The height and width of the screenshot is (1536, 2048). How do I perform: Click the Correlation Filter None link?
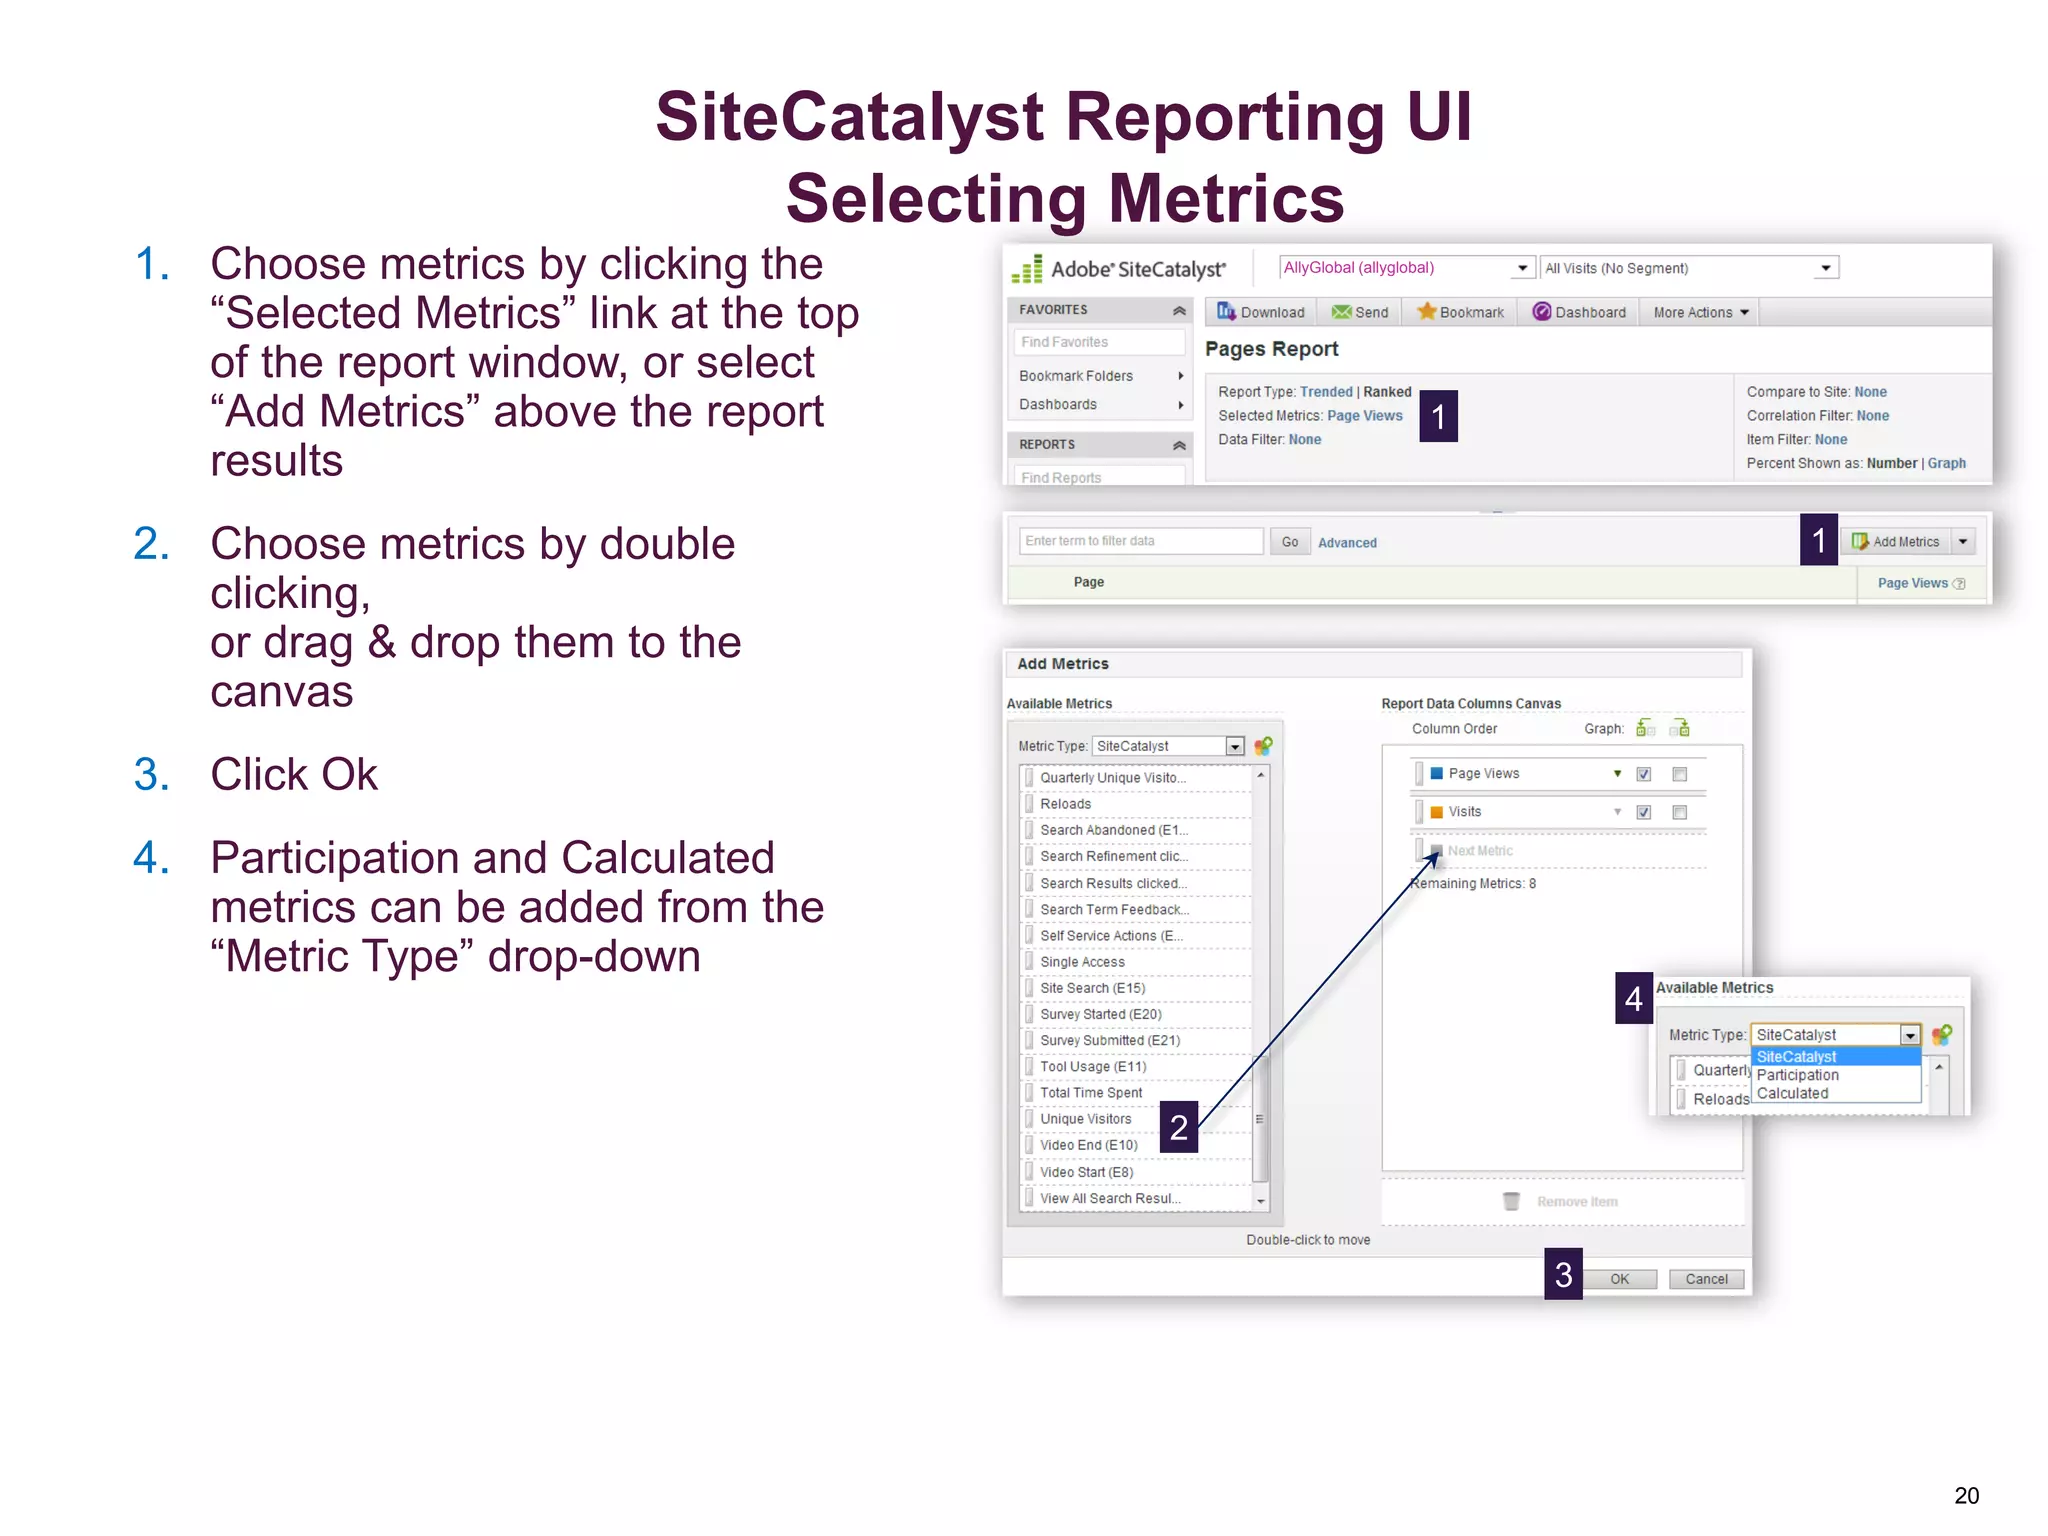click(x=1873, y=416)
